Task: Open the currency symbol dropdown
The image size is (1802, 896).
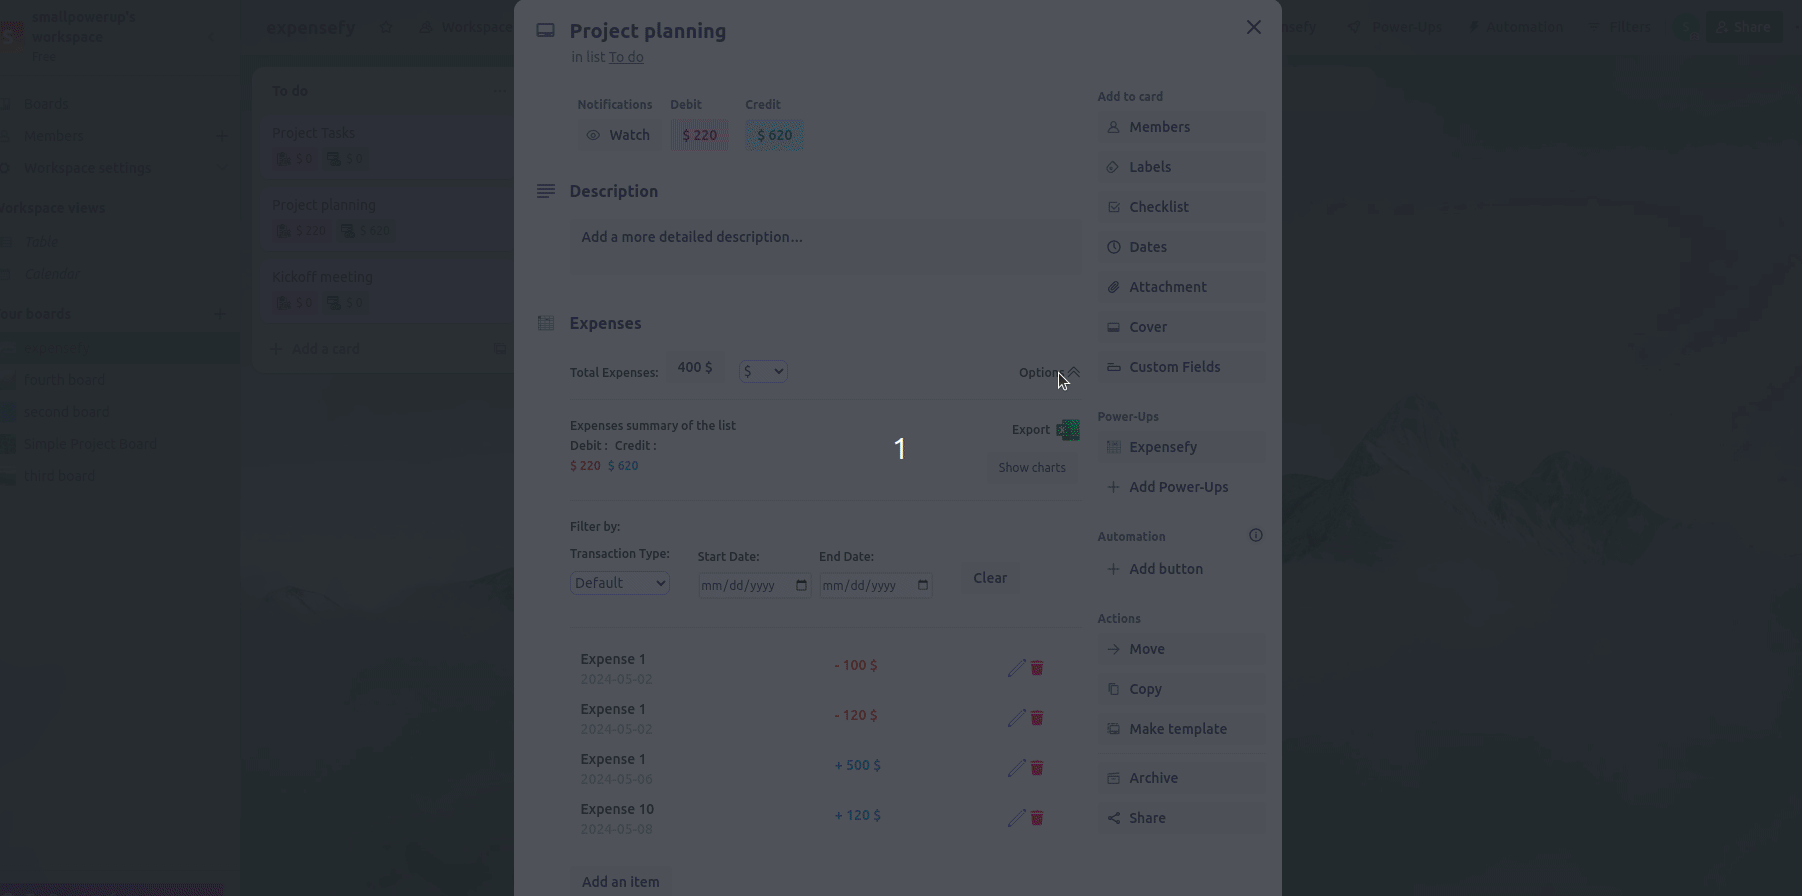Action: click(x=763, y=371)
